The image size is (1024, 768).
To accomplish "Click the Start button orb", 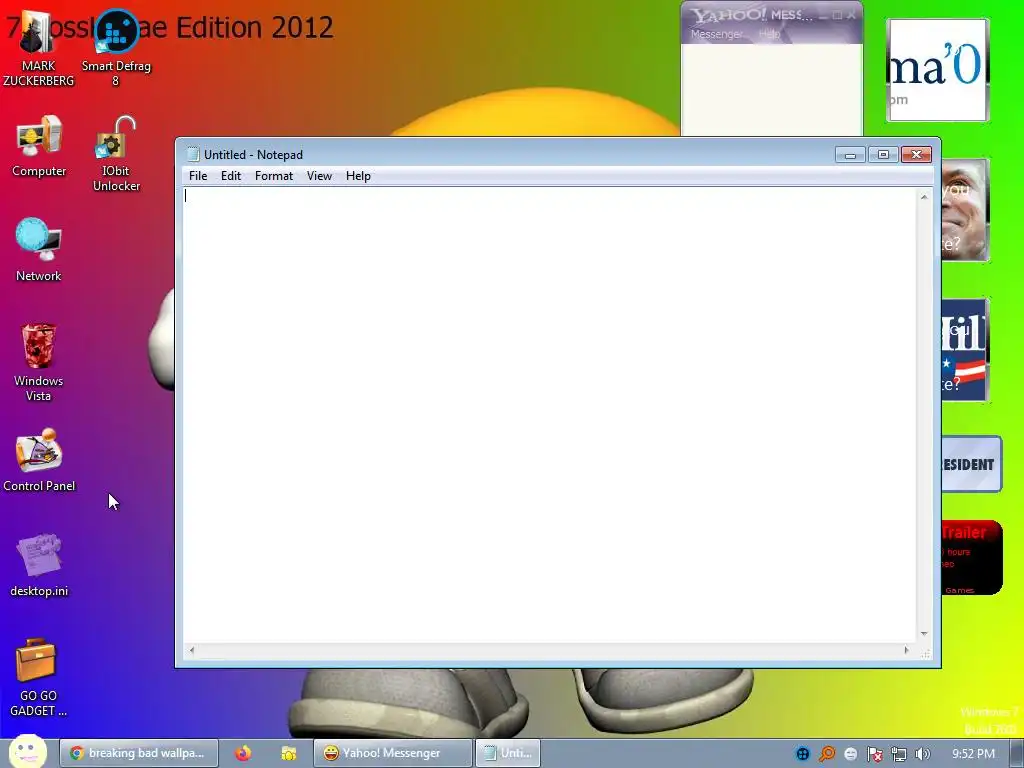I will coord(27,752).
